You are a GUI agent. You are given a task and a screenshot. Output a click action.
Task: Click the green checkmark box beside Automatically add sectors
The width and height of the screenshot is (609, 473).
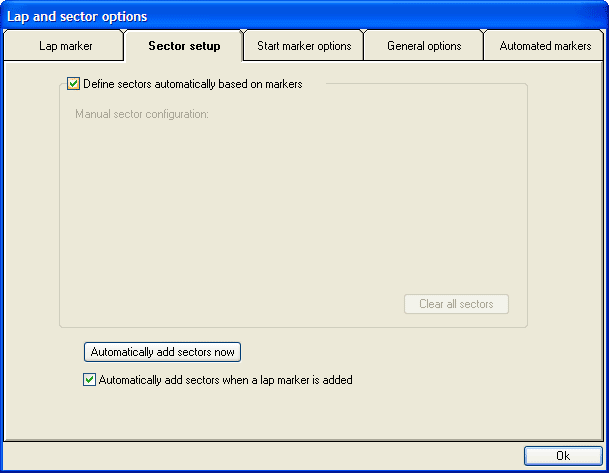[90, 380]
